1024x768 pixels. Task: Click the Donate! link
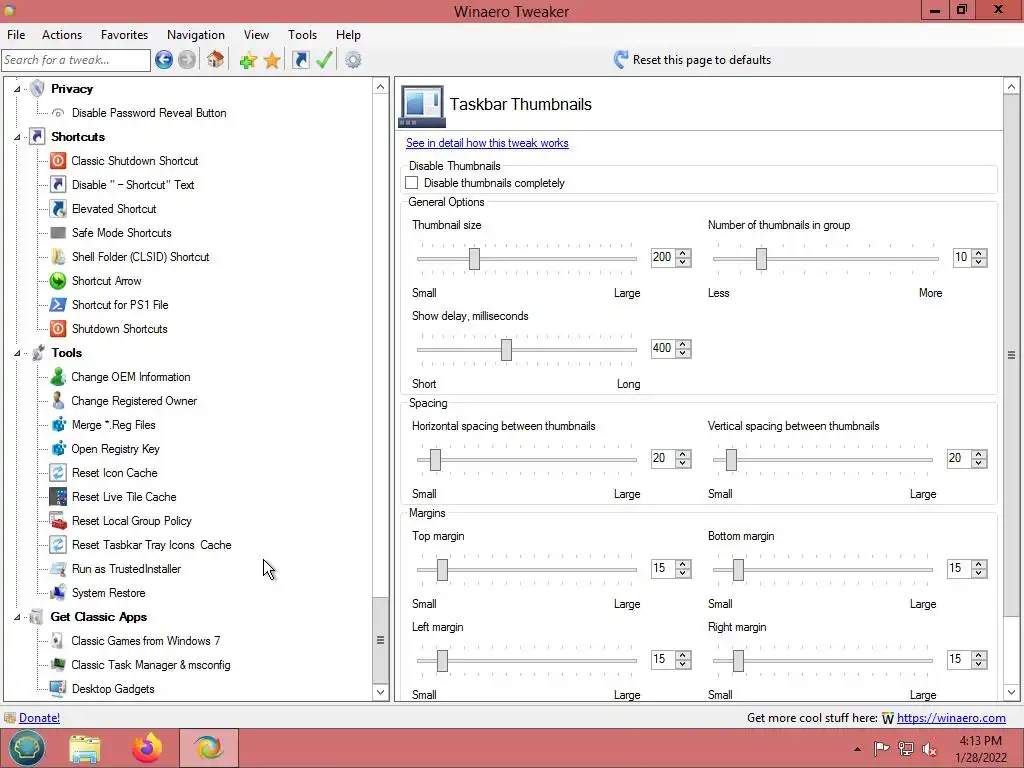tap(39, 718)
